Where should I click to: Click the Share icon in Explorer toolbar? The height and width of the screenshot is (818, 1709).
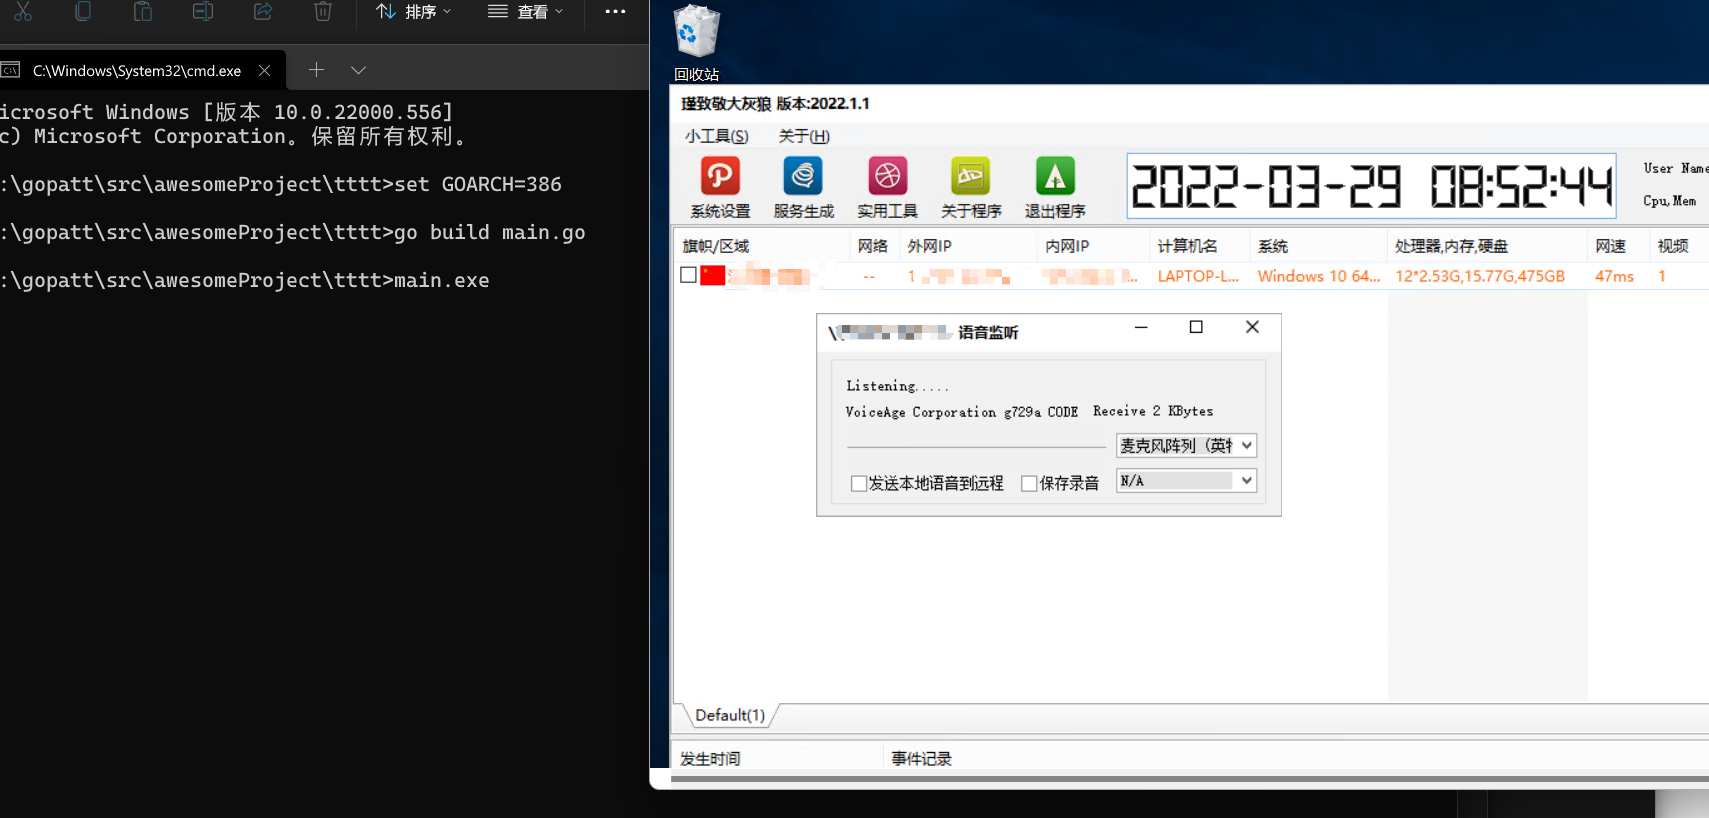(x=263, y=11)
